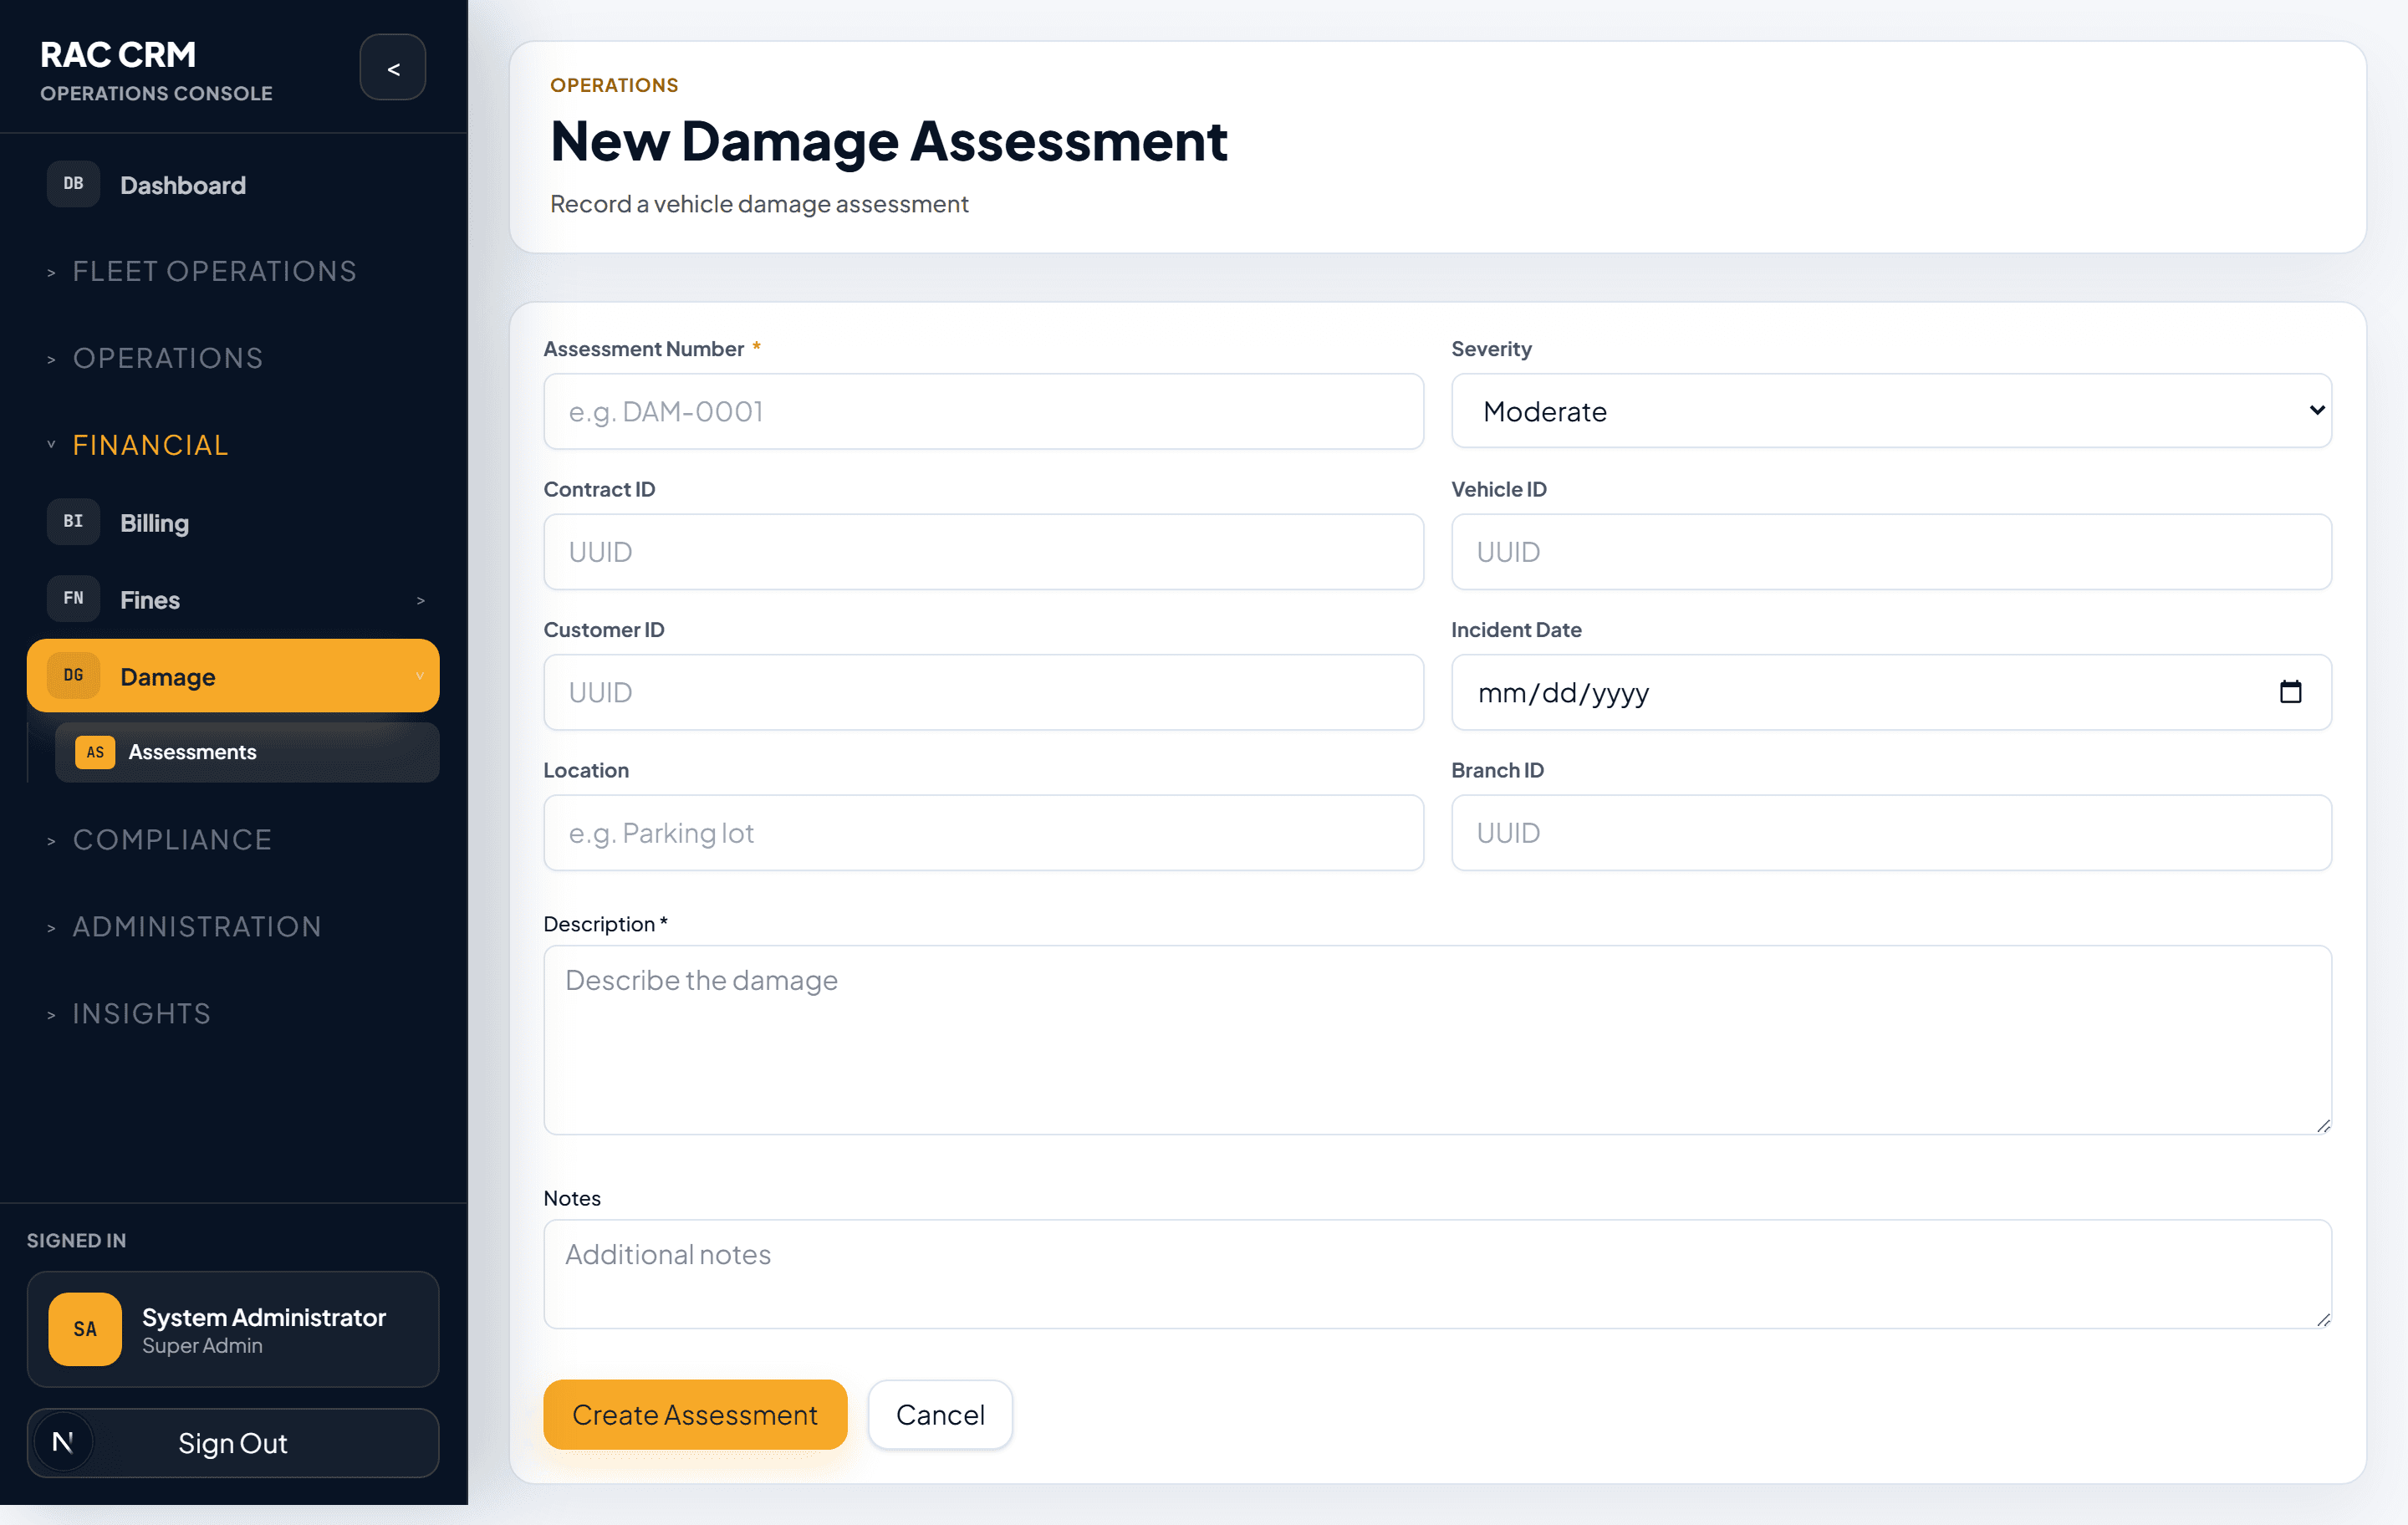Focus the Vehicle ID input
Viewport: 2408px width, 1525px height.
[1891, 552]
